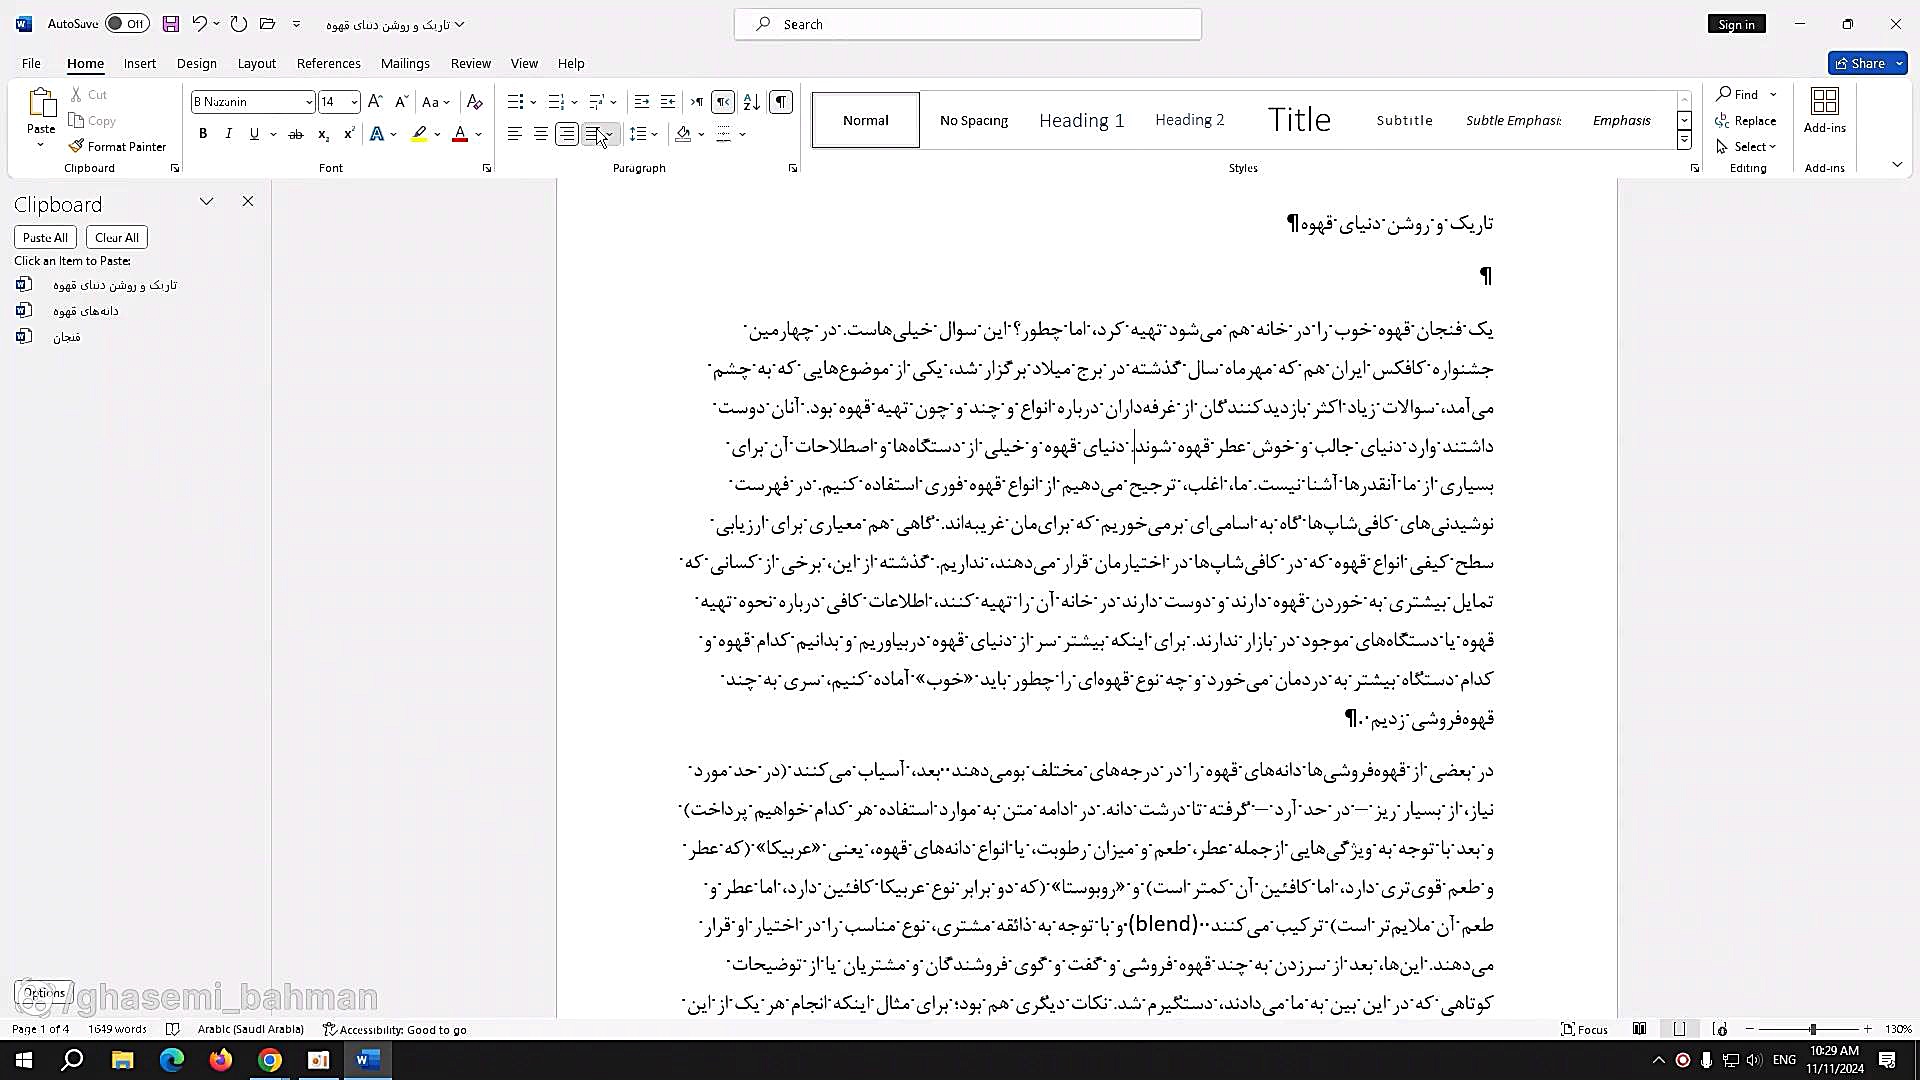The height and width of the screenshot is (1080, 1920).
Task: Click the zoom slider handle
Action: point(1813,1029)
